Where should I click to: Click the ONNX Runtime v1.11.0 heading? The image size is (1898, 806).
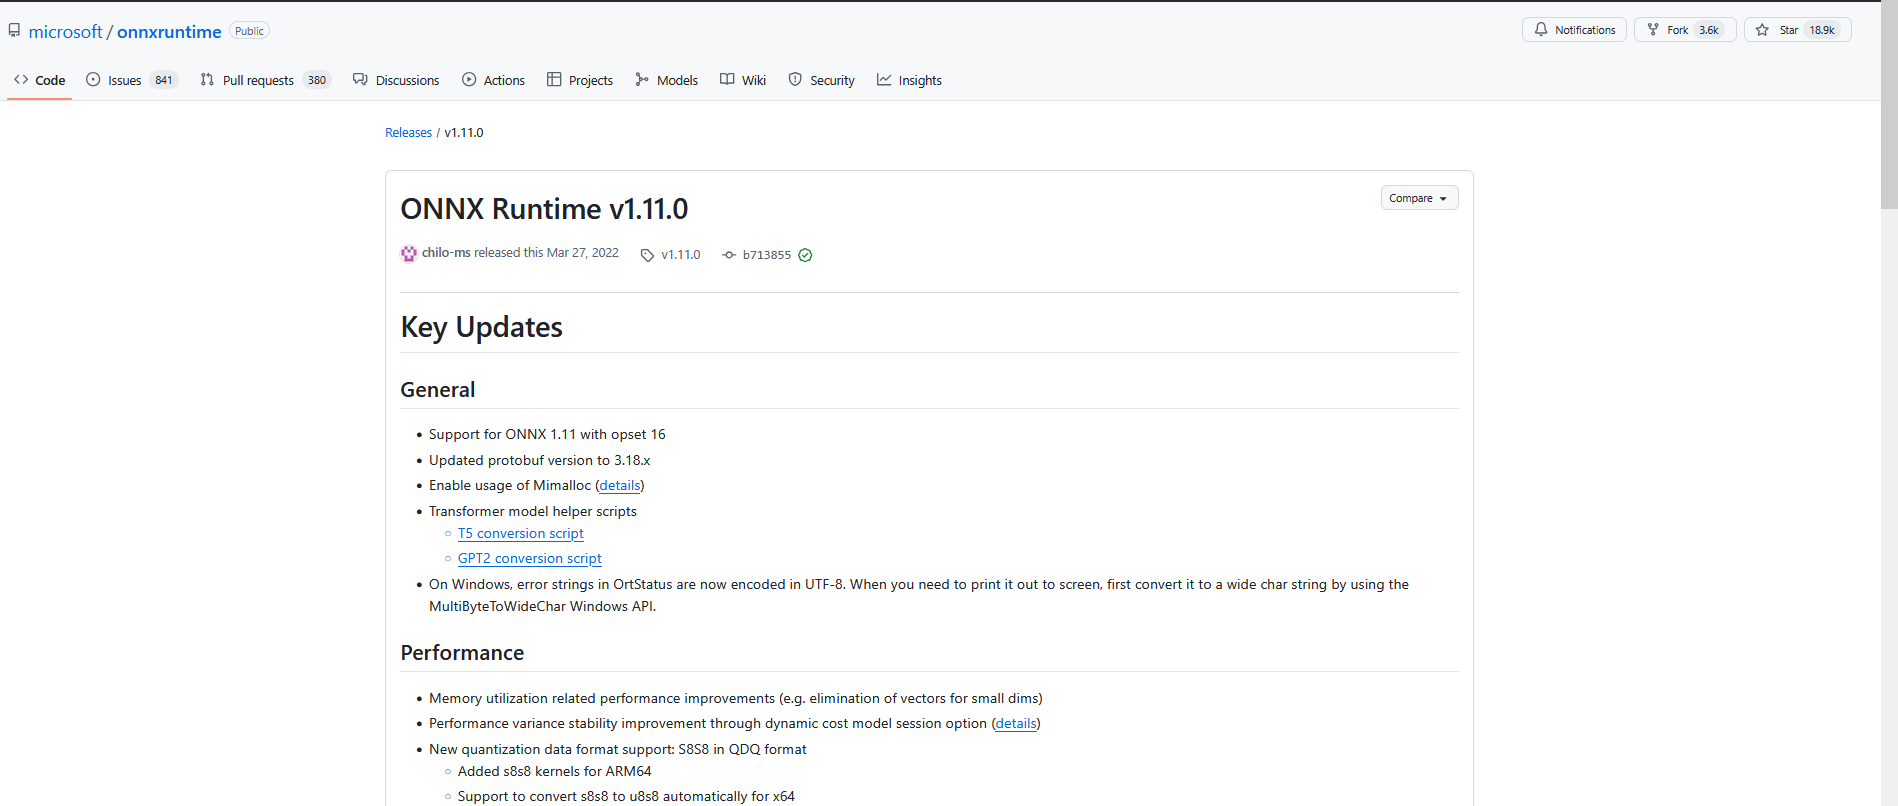tap(544, 209)
